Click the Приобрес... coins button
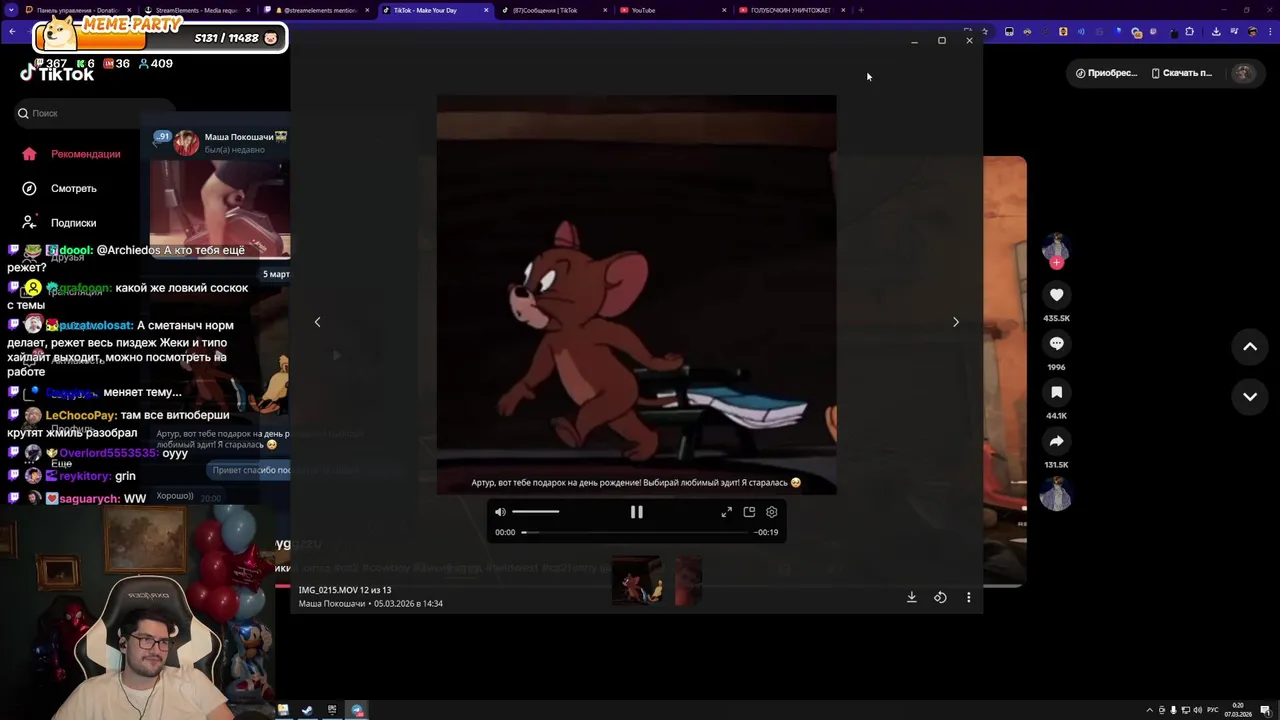Viewport: 1280px width, 720px height. click(x=1106, y=73)
